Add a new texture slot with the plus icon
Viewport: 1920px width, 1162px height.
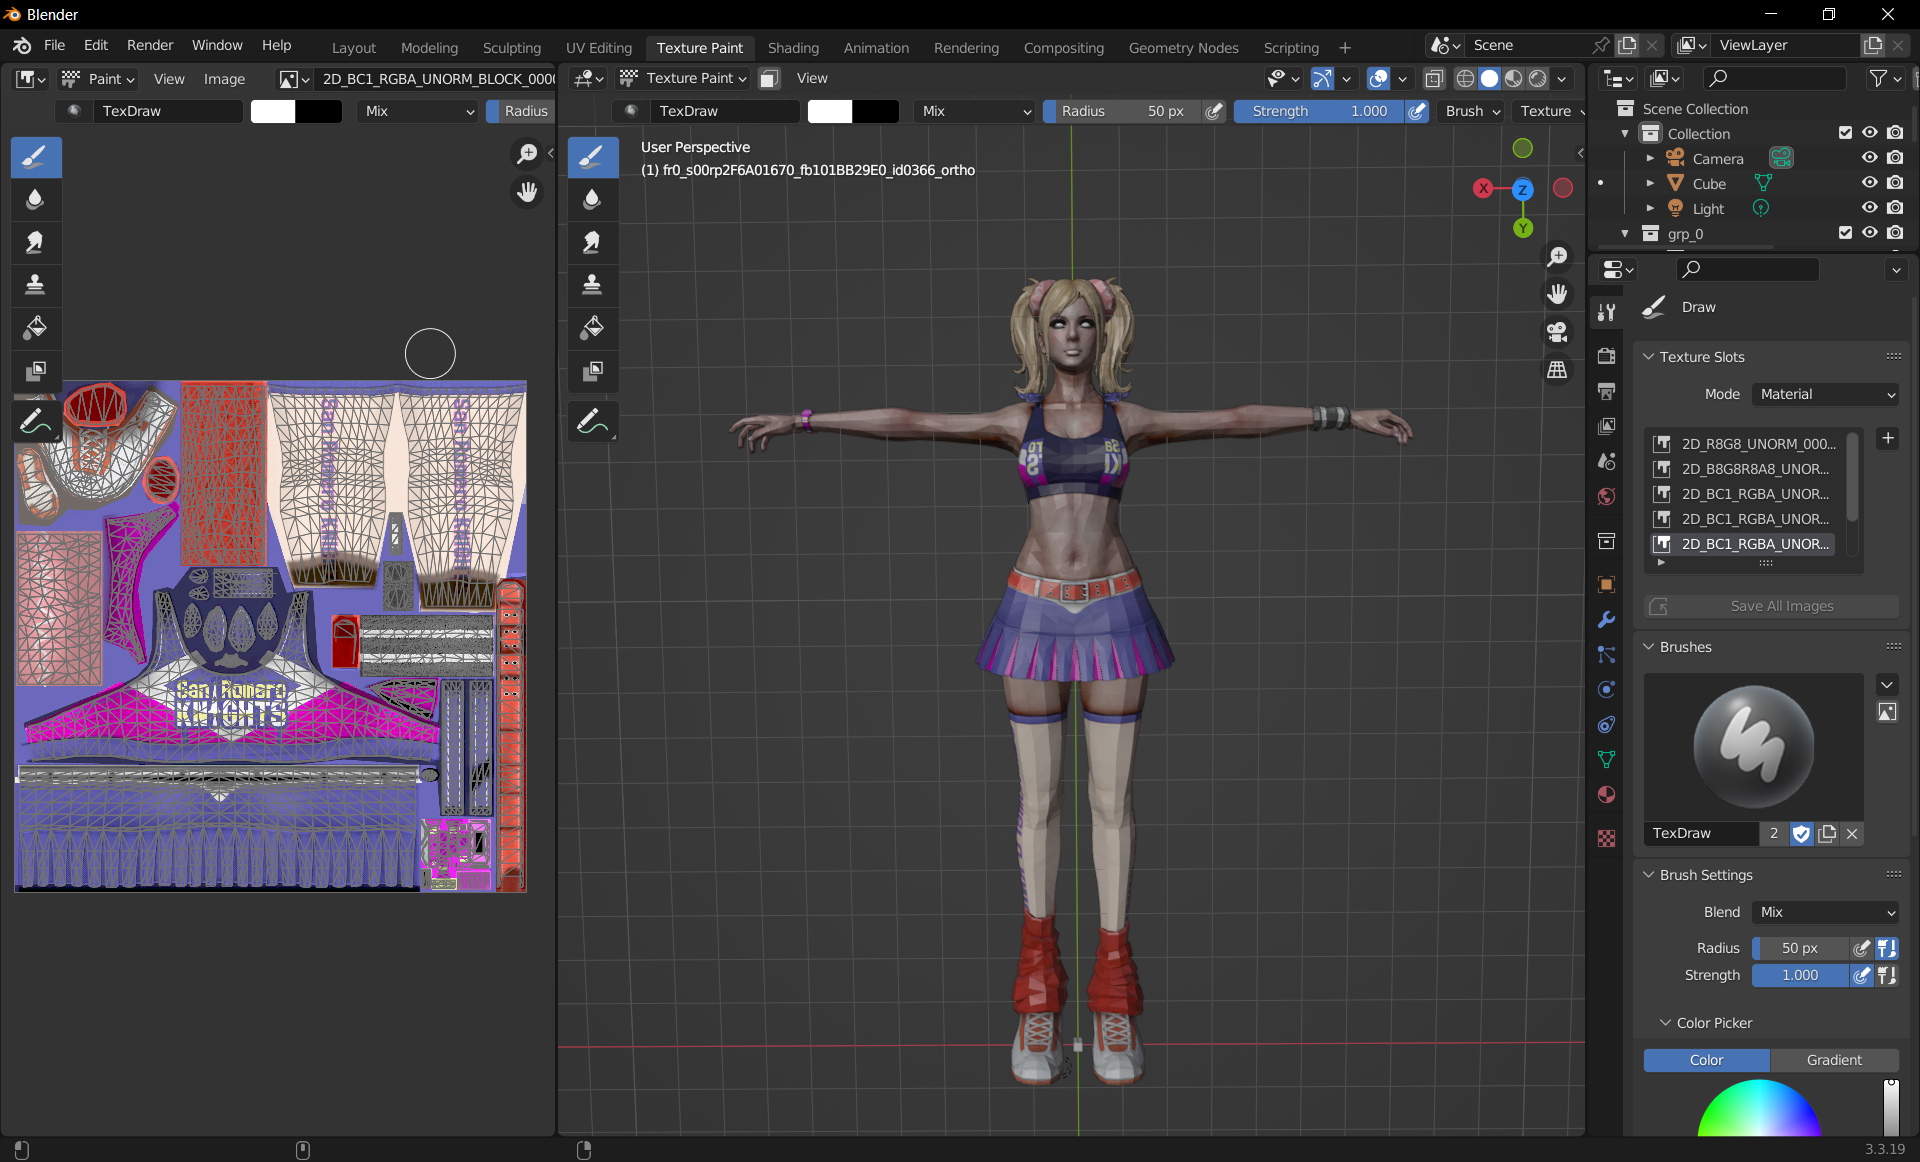tap(1888, 439)
